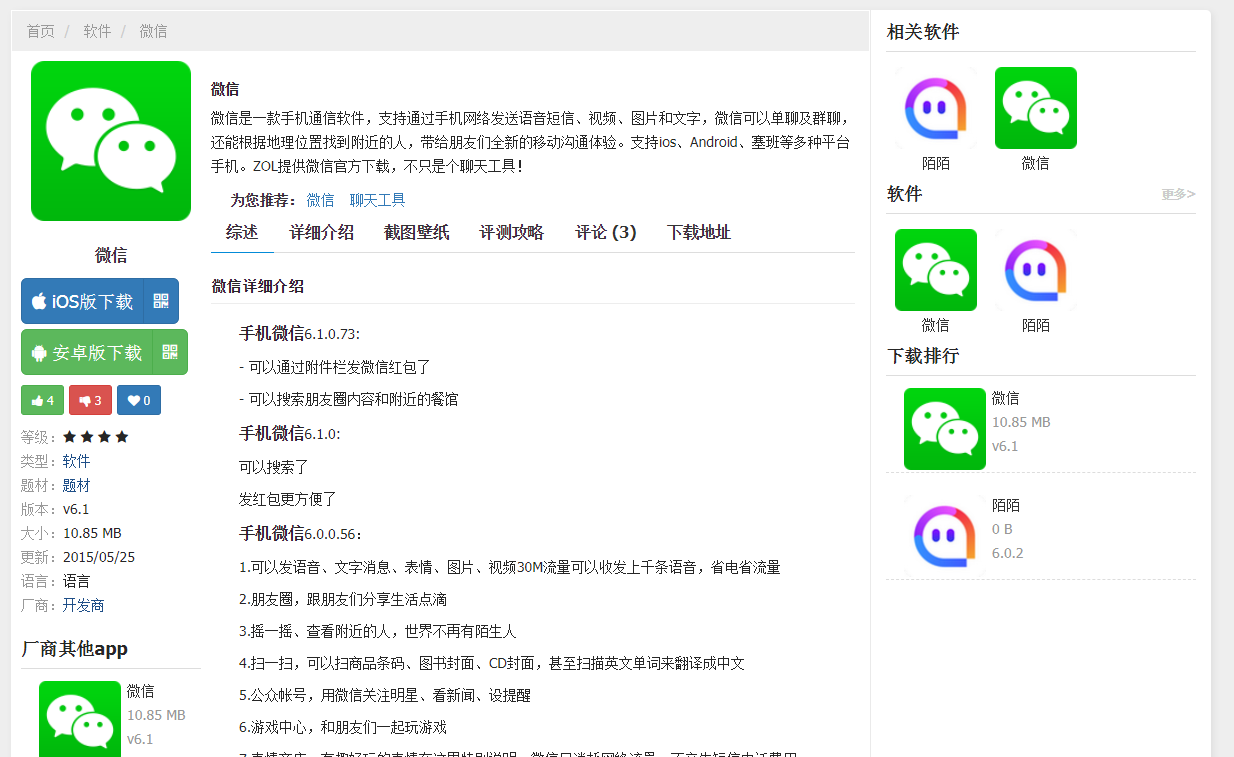Click 微信 in the breadcrumb
Viewport: 1234px width, 757px height.
(153, 31)
